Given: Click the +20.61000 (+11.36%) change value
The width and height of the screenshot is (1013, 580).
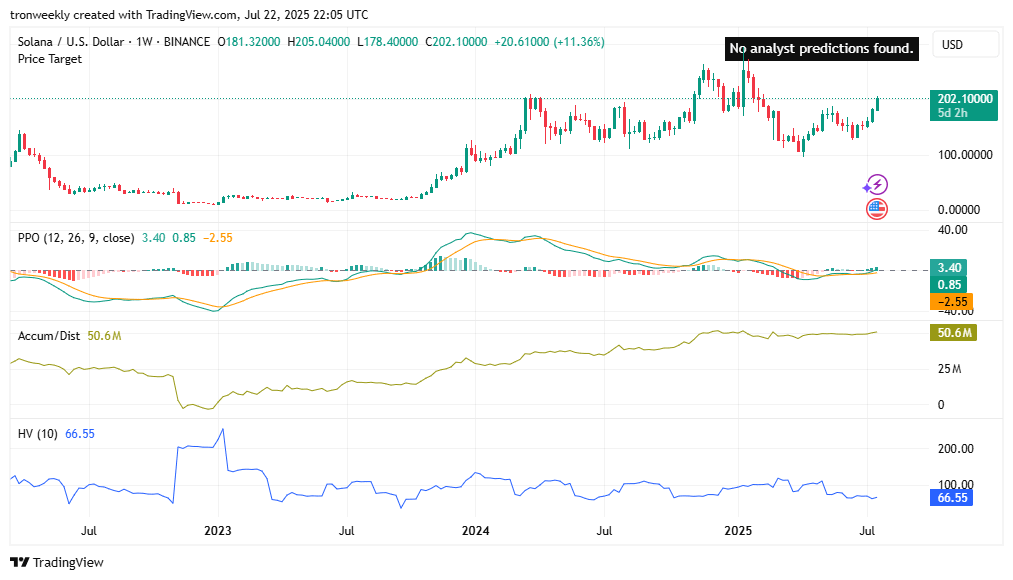Looking at the screenshot, I should point(549,41).
